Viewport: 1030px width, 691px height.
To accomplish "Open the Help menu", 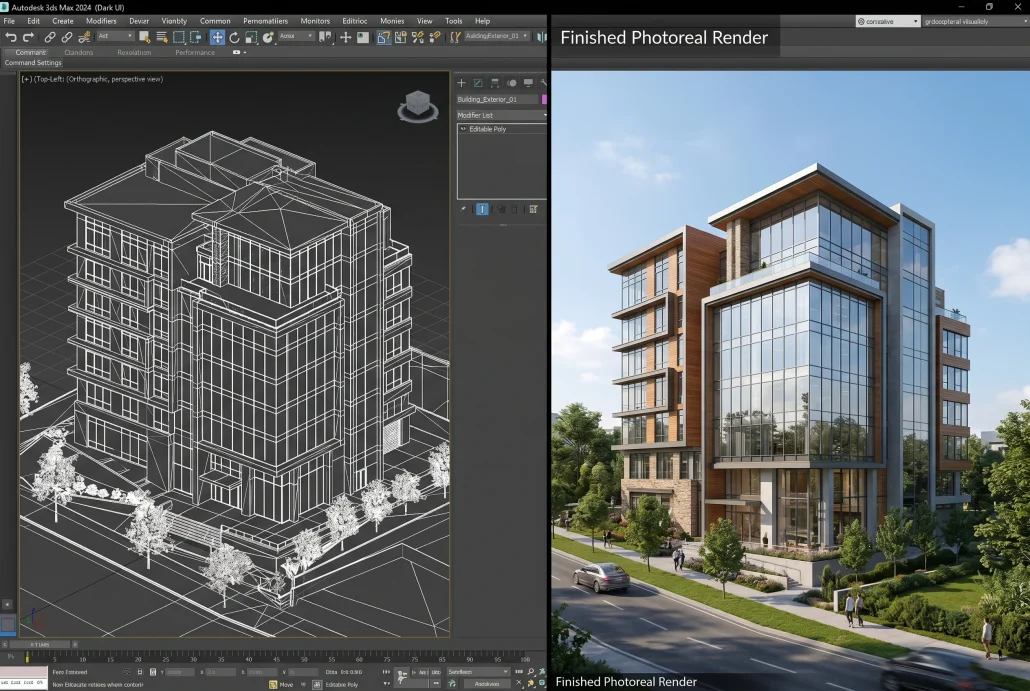I will tap(482, 21).
